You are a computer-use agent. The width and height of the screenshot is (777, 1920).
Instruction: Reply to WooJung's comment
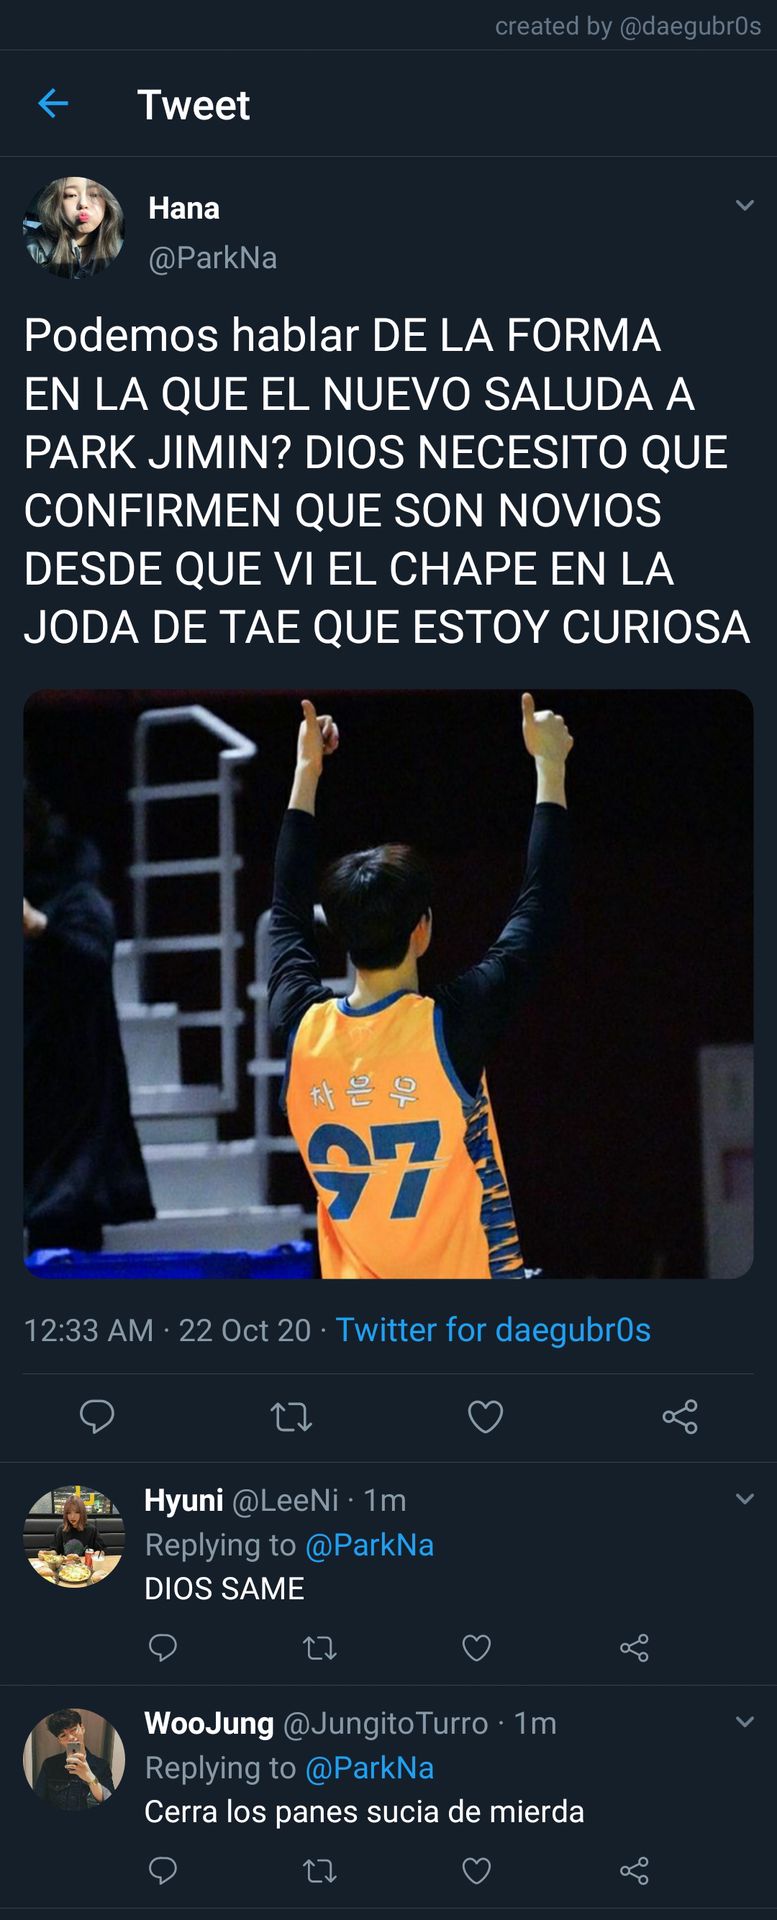pyautogui.click(x=162, y=1870)
